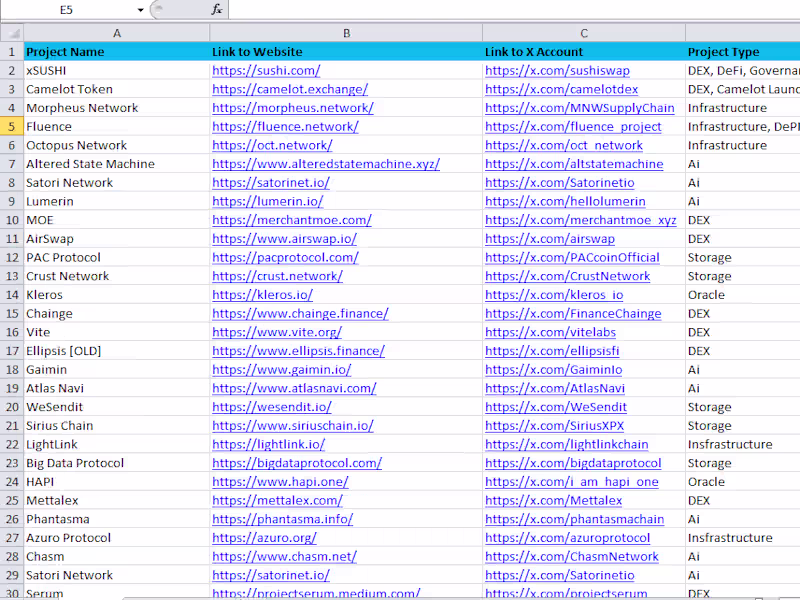This screenshot has width=800, height=600.
Task: Open the https://www.gaimin.io/ link
Action: point(282,370)
